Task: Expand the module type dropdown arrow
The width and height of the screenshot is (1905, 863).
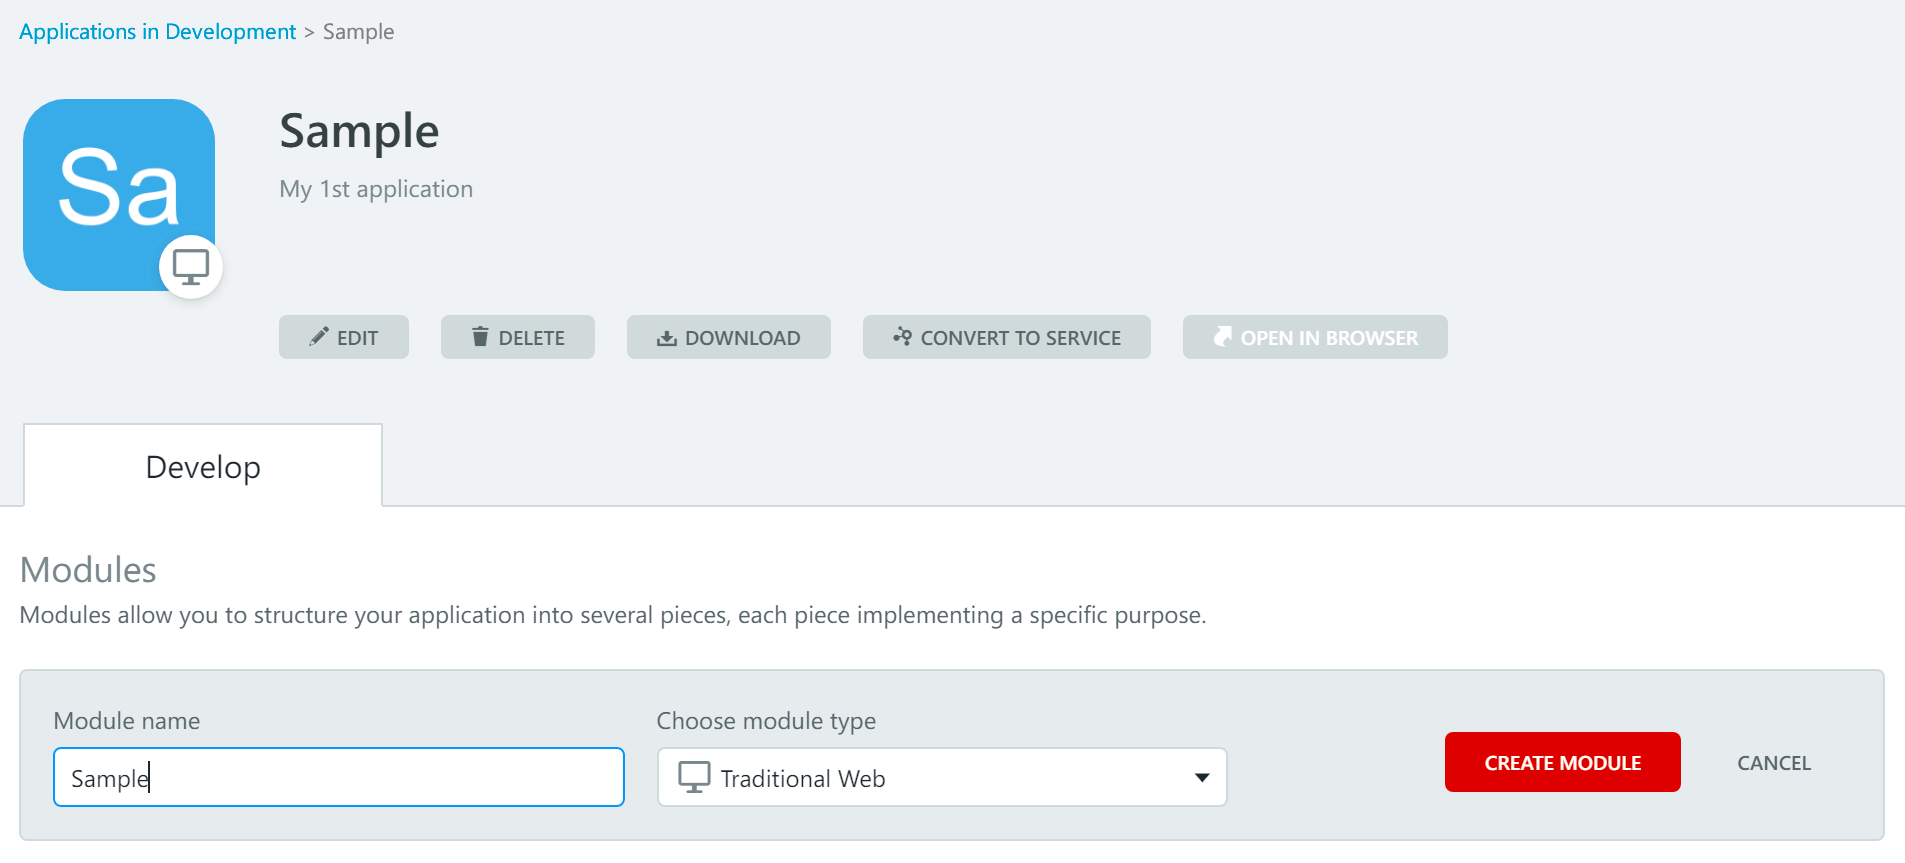Action: click(x=1202, y=778)
